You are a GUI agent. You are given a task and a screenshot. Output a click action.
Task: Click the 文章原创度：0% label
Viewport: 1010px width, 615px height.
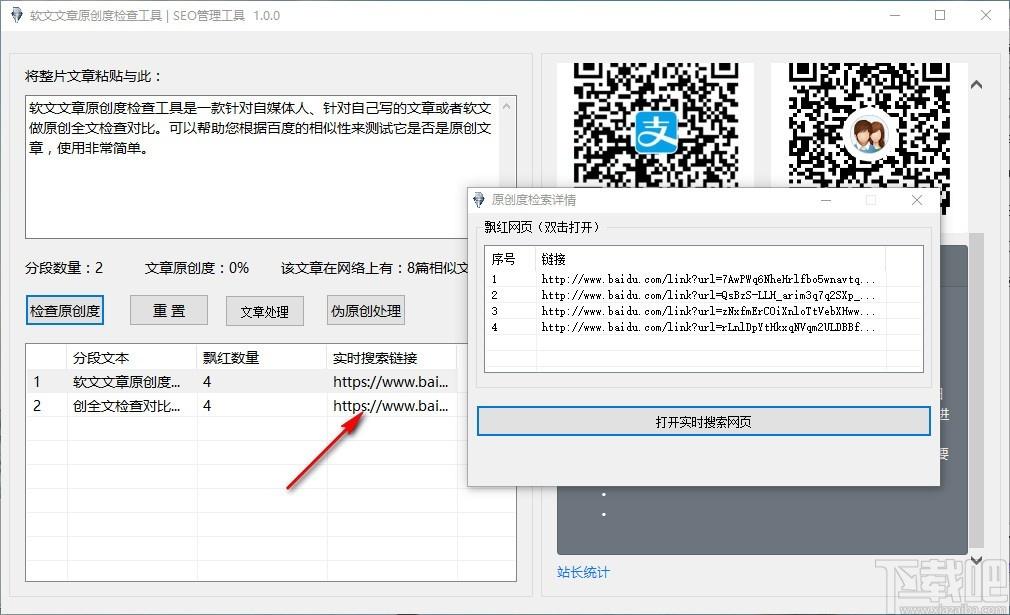[x=196, y=268]
